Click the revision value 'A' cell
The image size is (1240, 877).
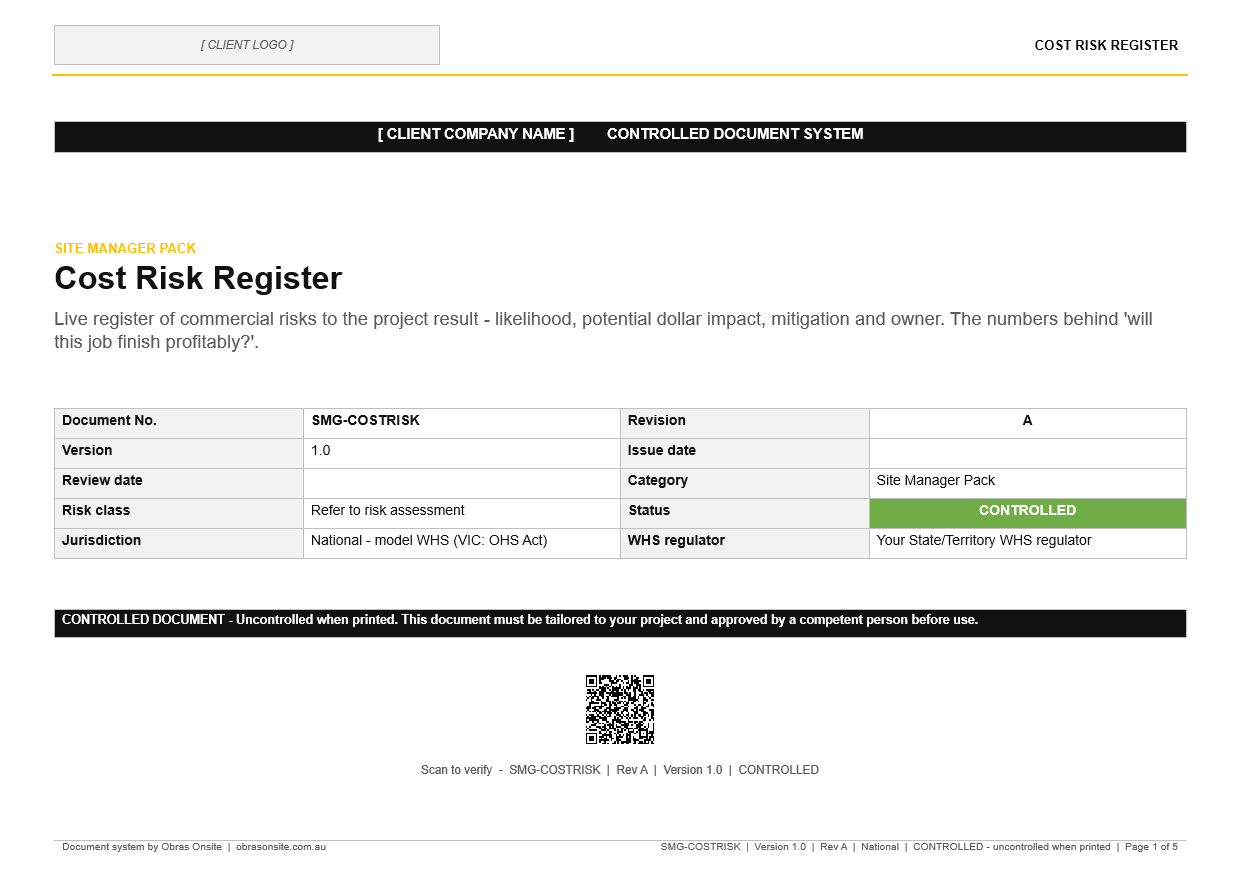point(1028,423)
